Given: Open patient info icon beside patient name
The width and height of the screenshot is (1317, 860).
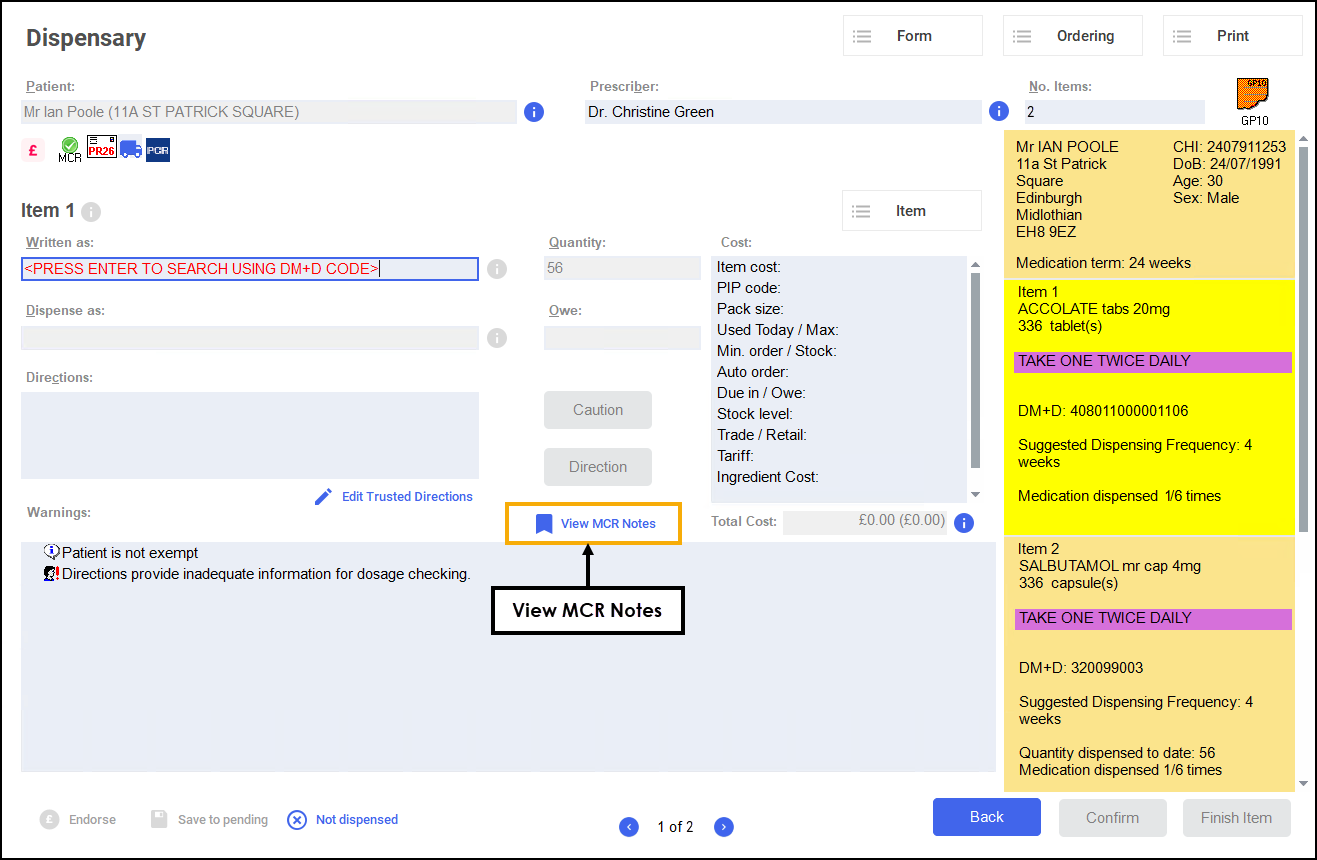Looking at the screenshot, I should 534,112.
